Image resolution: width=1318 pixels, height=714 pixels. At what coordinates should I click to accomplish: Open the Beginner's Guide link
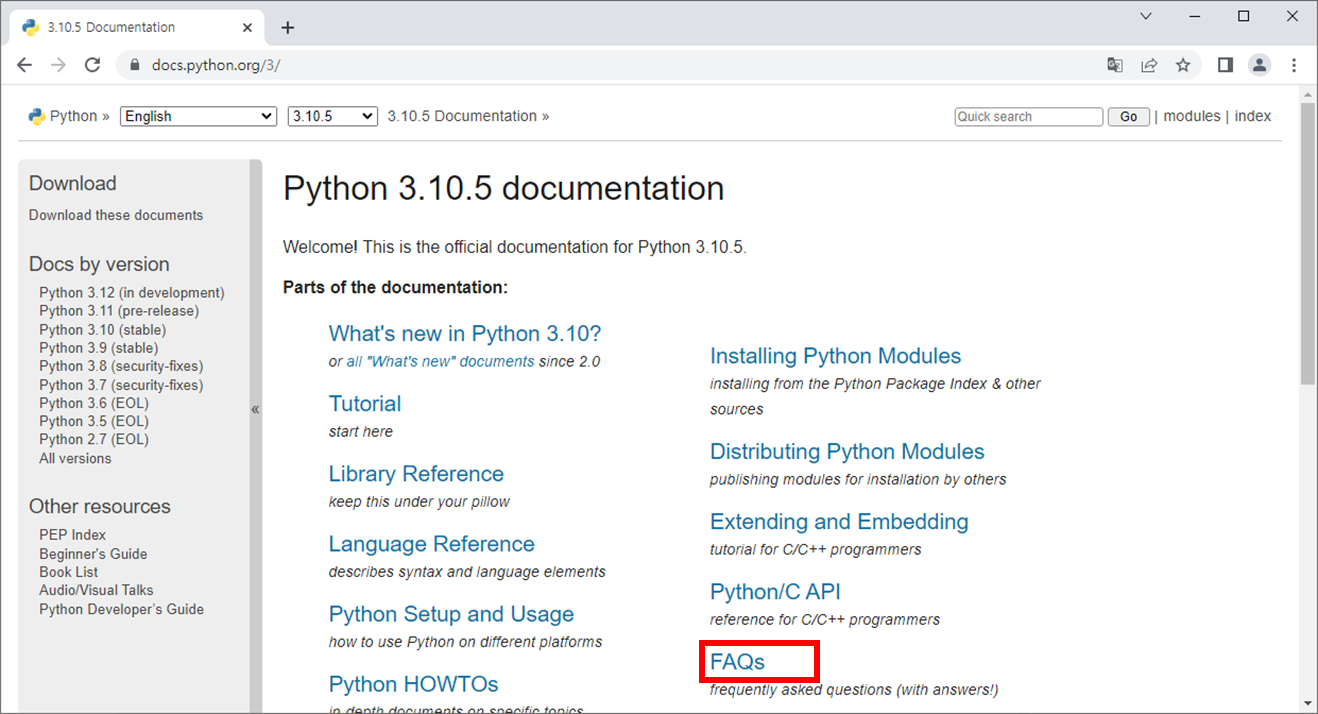click(x=93, y=554)
